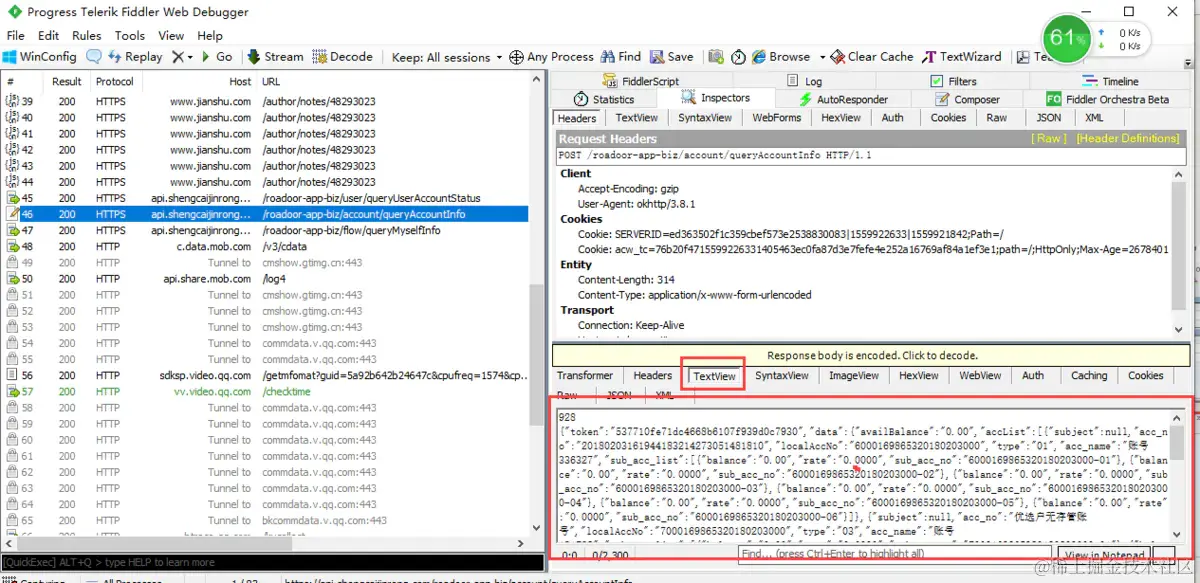Open the Edit menu
The height and width of the screenshot is (583, 1200).
point(50,35)
